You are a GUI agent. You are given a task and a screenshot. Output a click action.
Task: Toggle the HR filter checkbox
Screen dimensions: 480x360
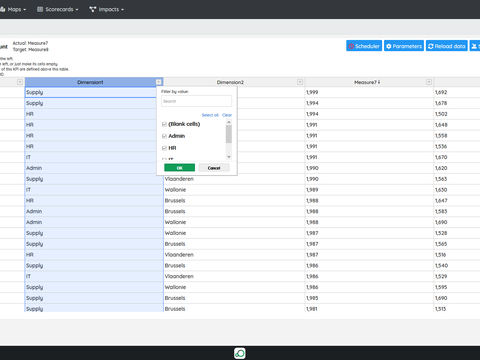pyautogui.click(x=164, y=148)
